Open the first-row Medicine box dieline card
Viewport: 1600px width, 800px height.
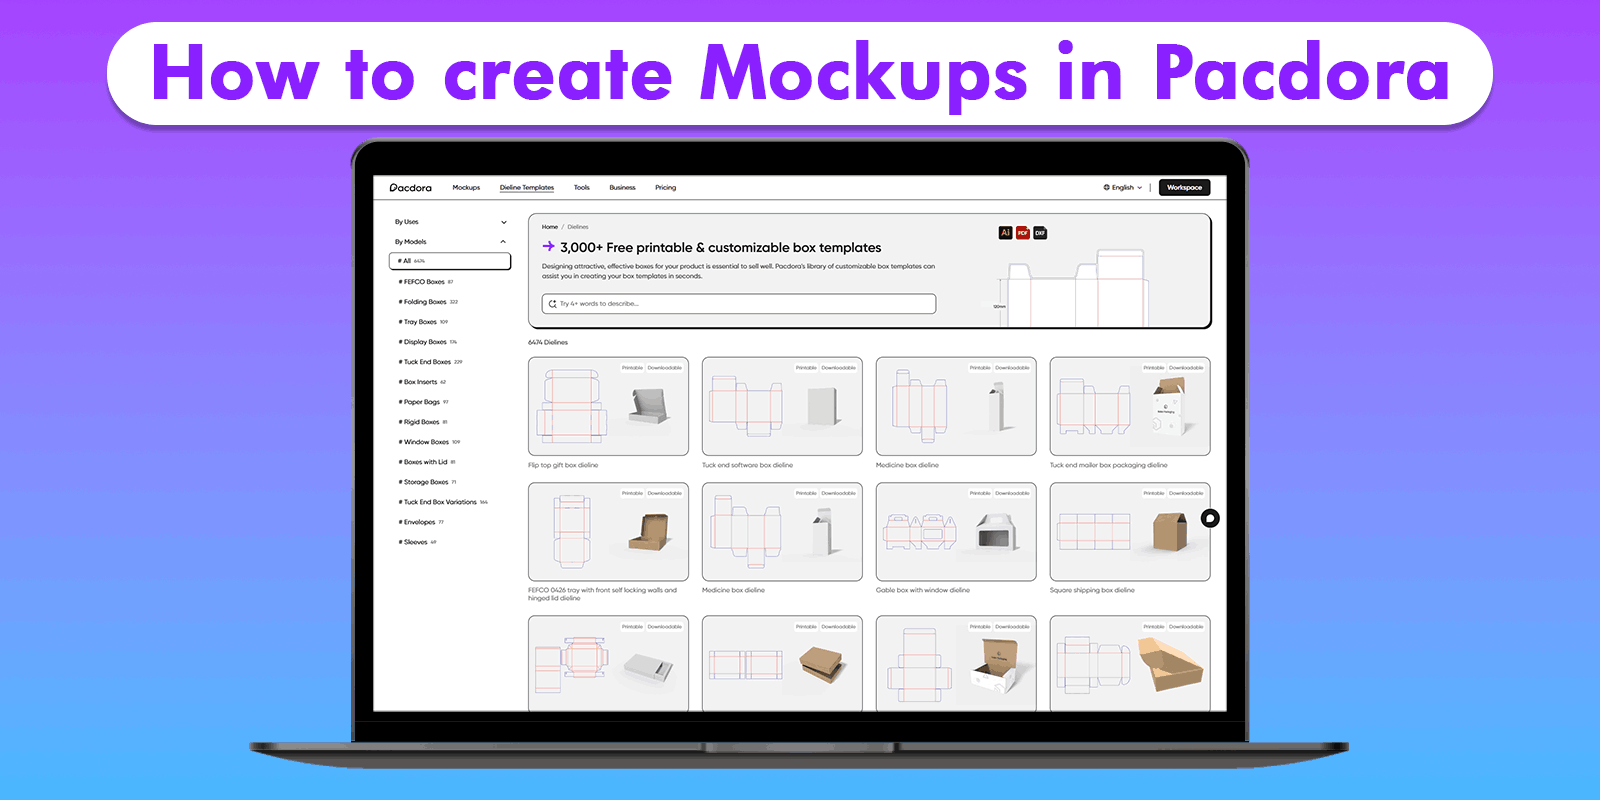click(956, 407)
